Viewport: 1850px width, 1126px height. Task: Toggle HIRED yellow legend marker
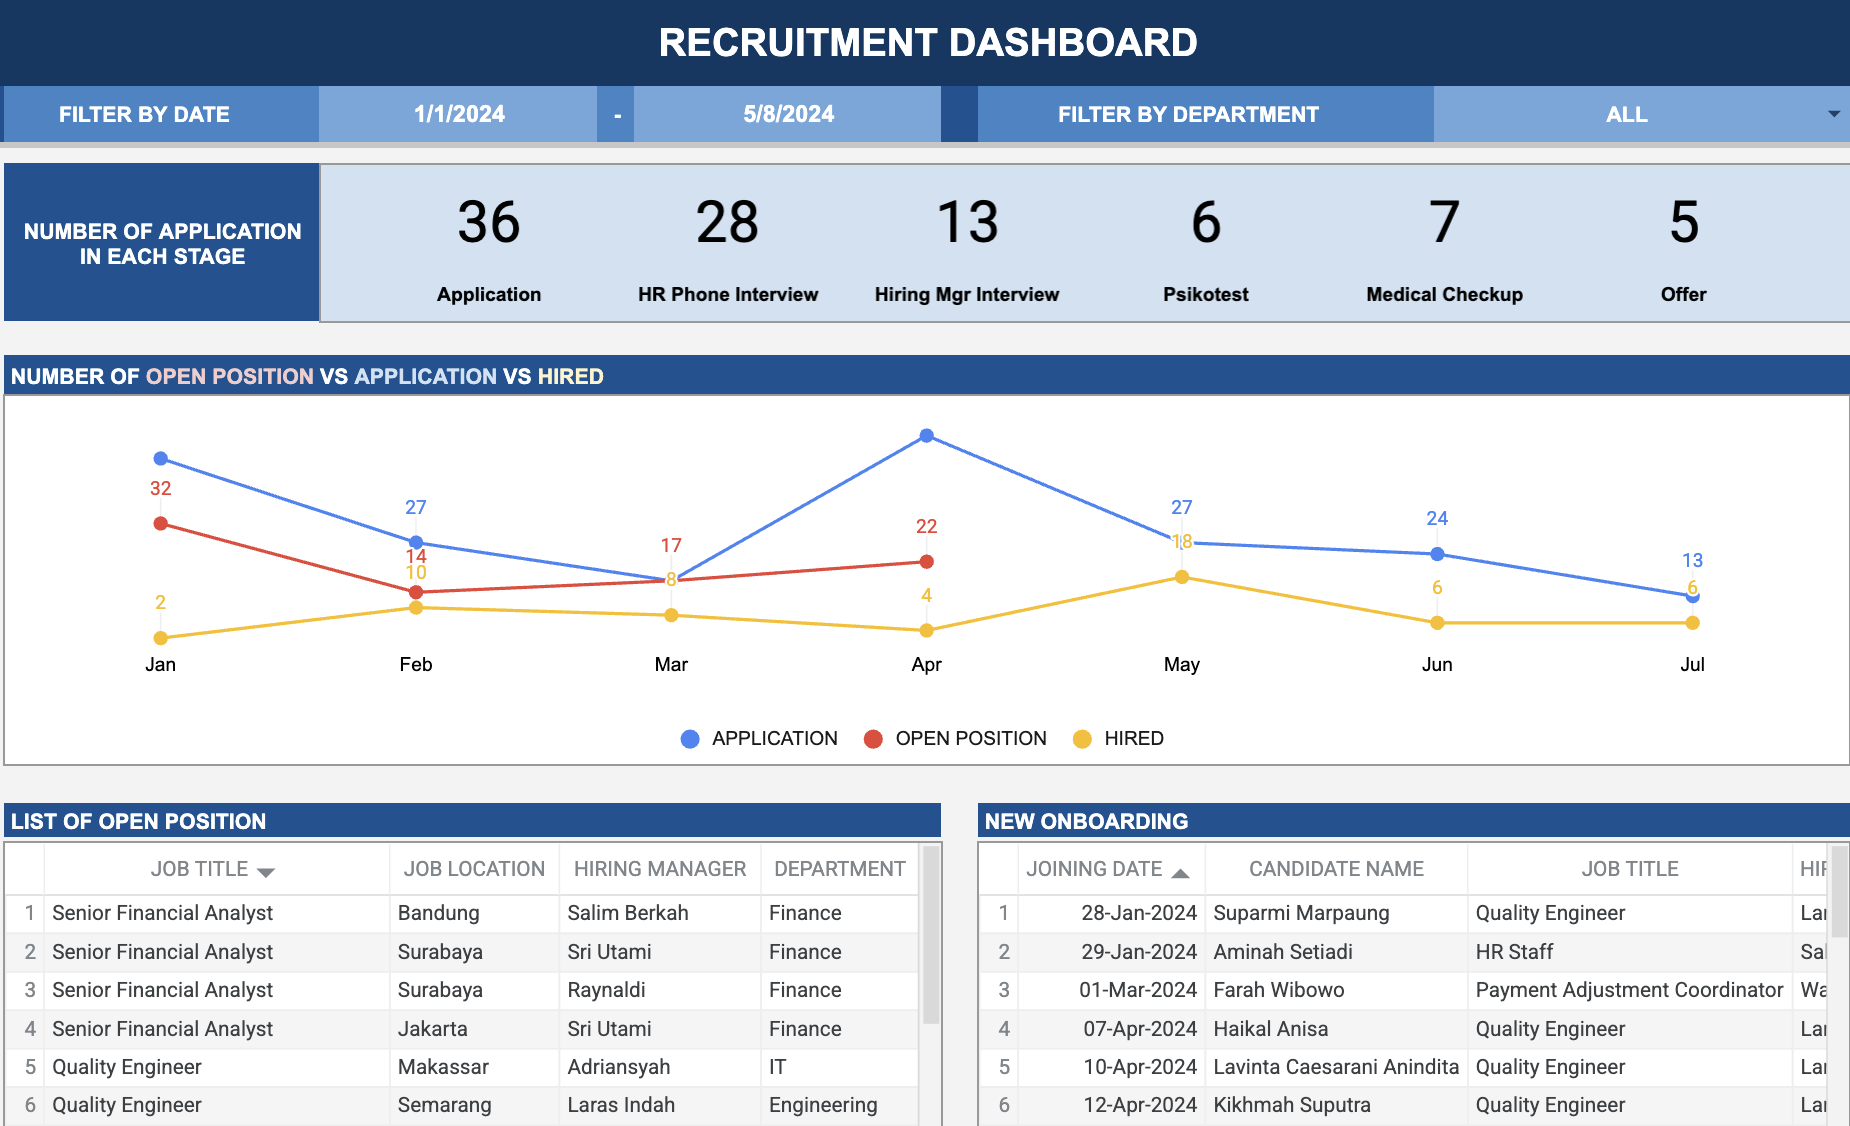[x=1082, y=739]
